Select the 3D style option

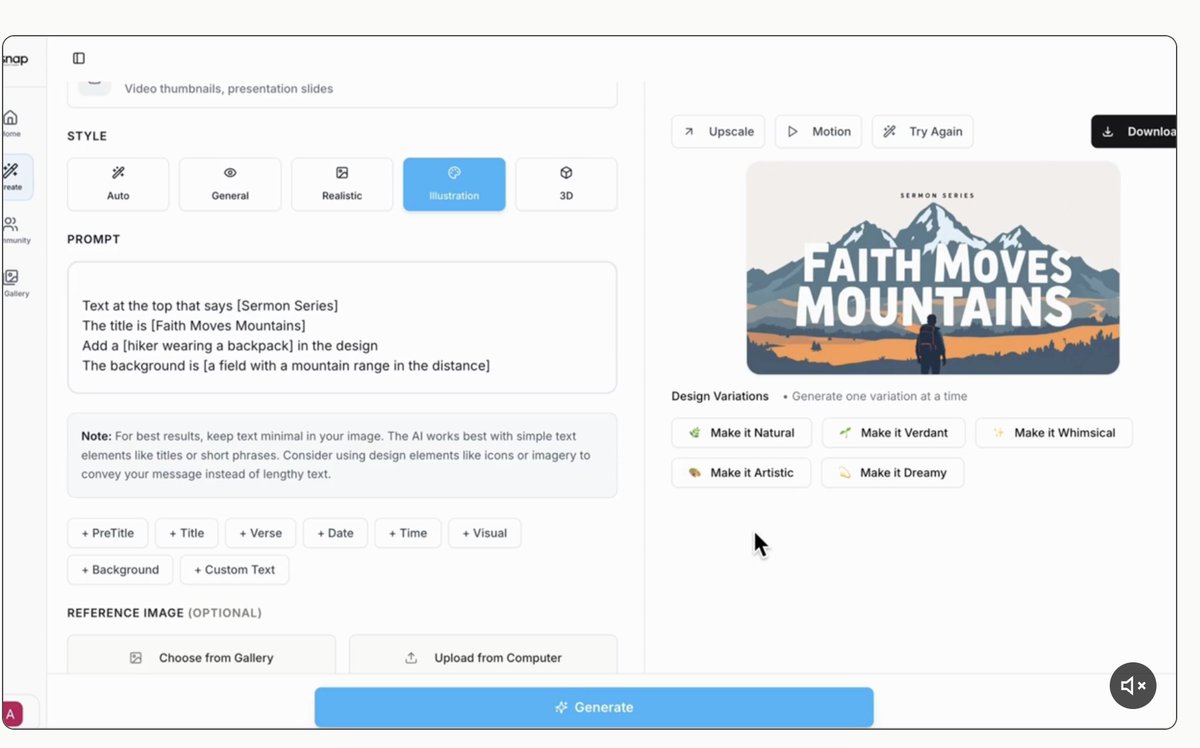point(566,184)
